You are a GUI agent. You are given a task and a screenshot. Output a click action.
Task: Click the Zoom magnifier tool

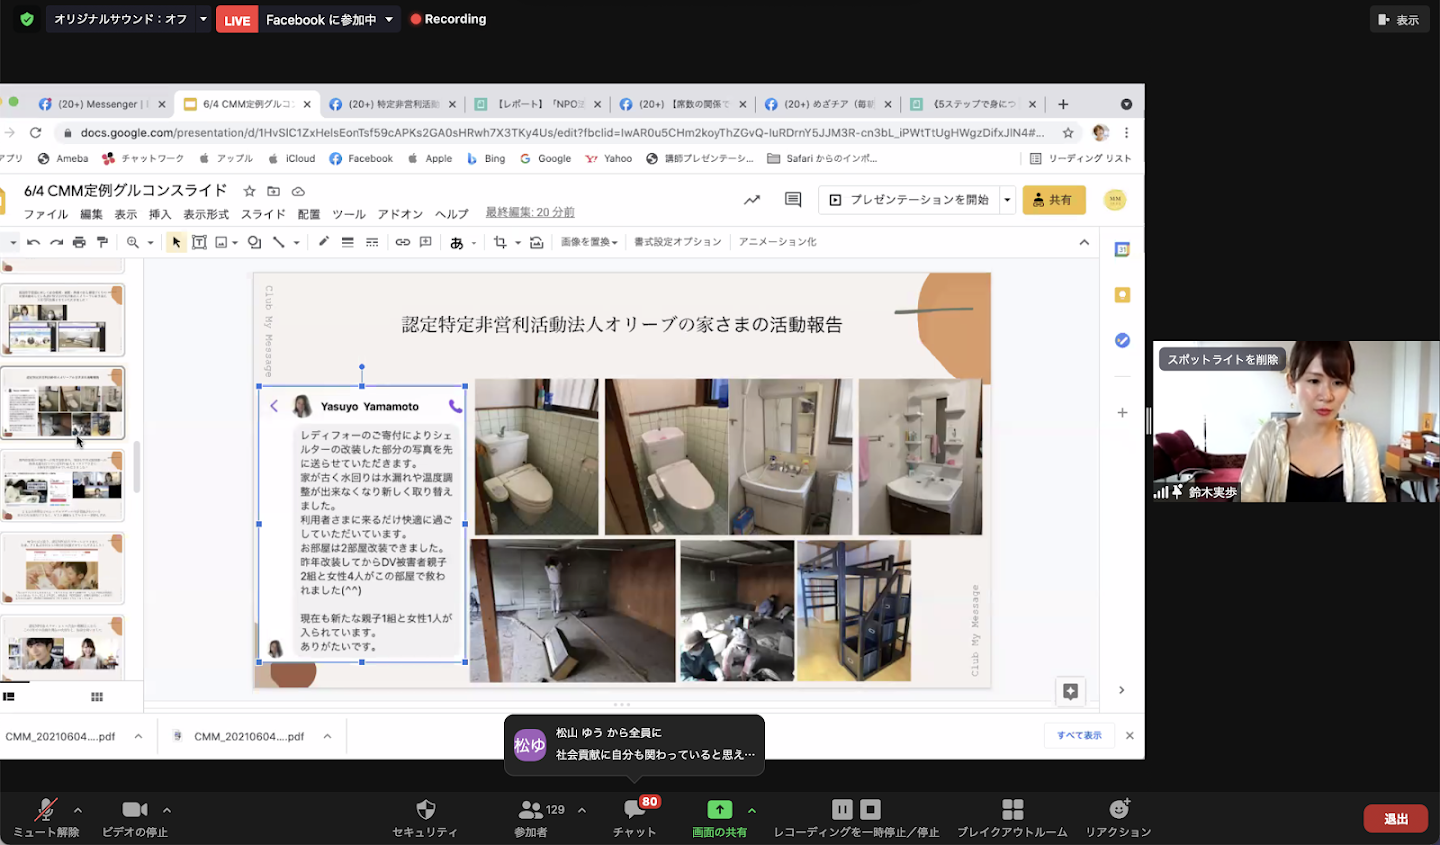[132, 242]
